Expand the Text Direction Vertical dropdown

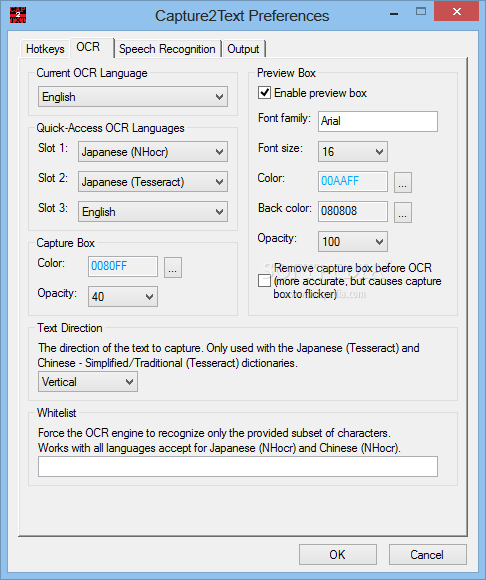pos(88,382)
